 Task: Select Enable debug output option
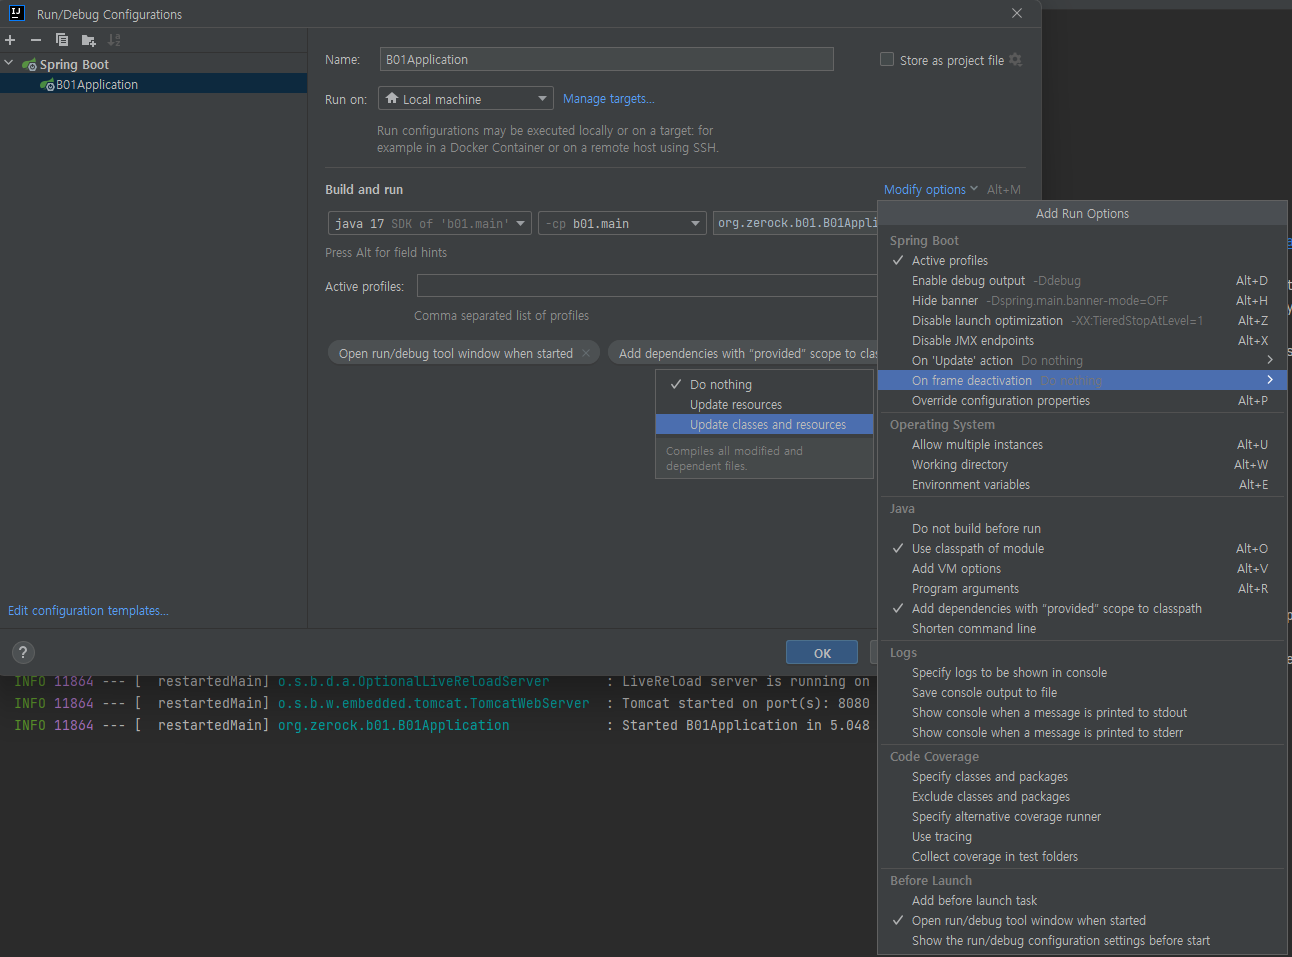tap(1082, 280)
